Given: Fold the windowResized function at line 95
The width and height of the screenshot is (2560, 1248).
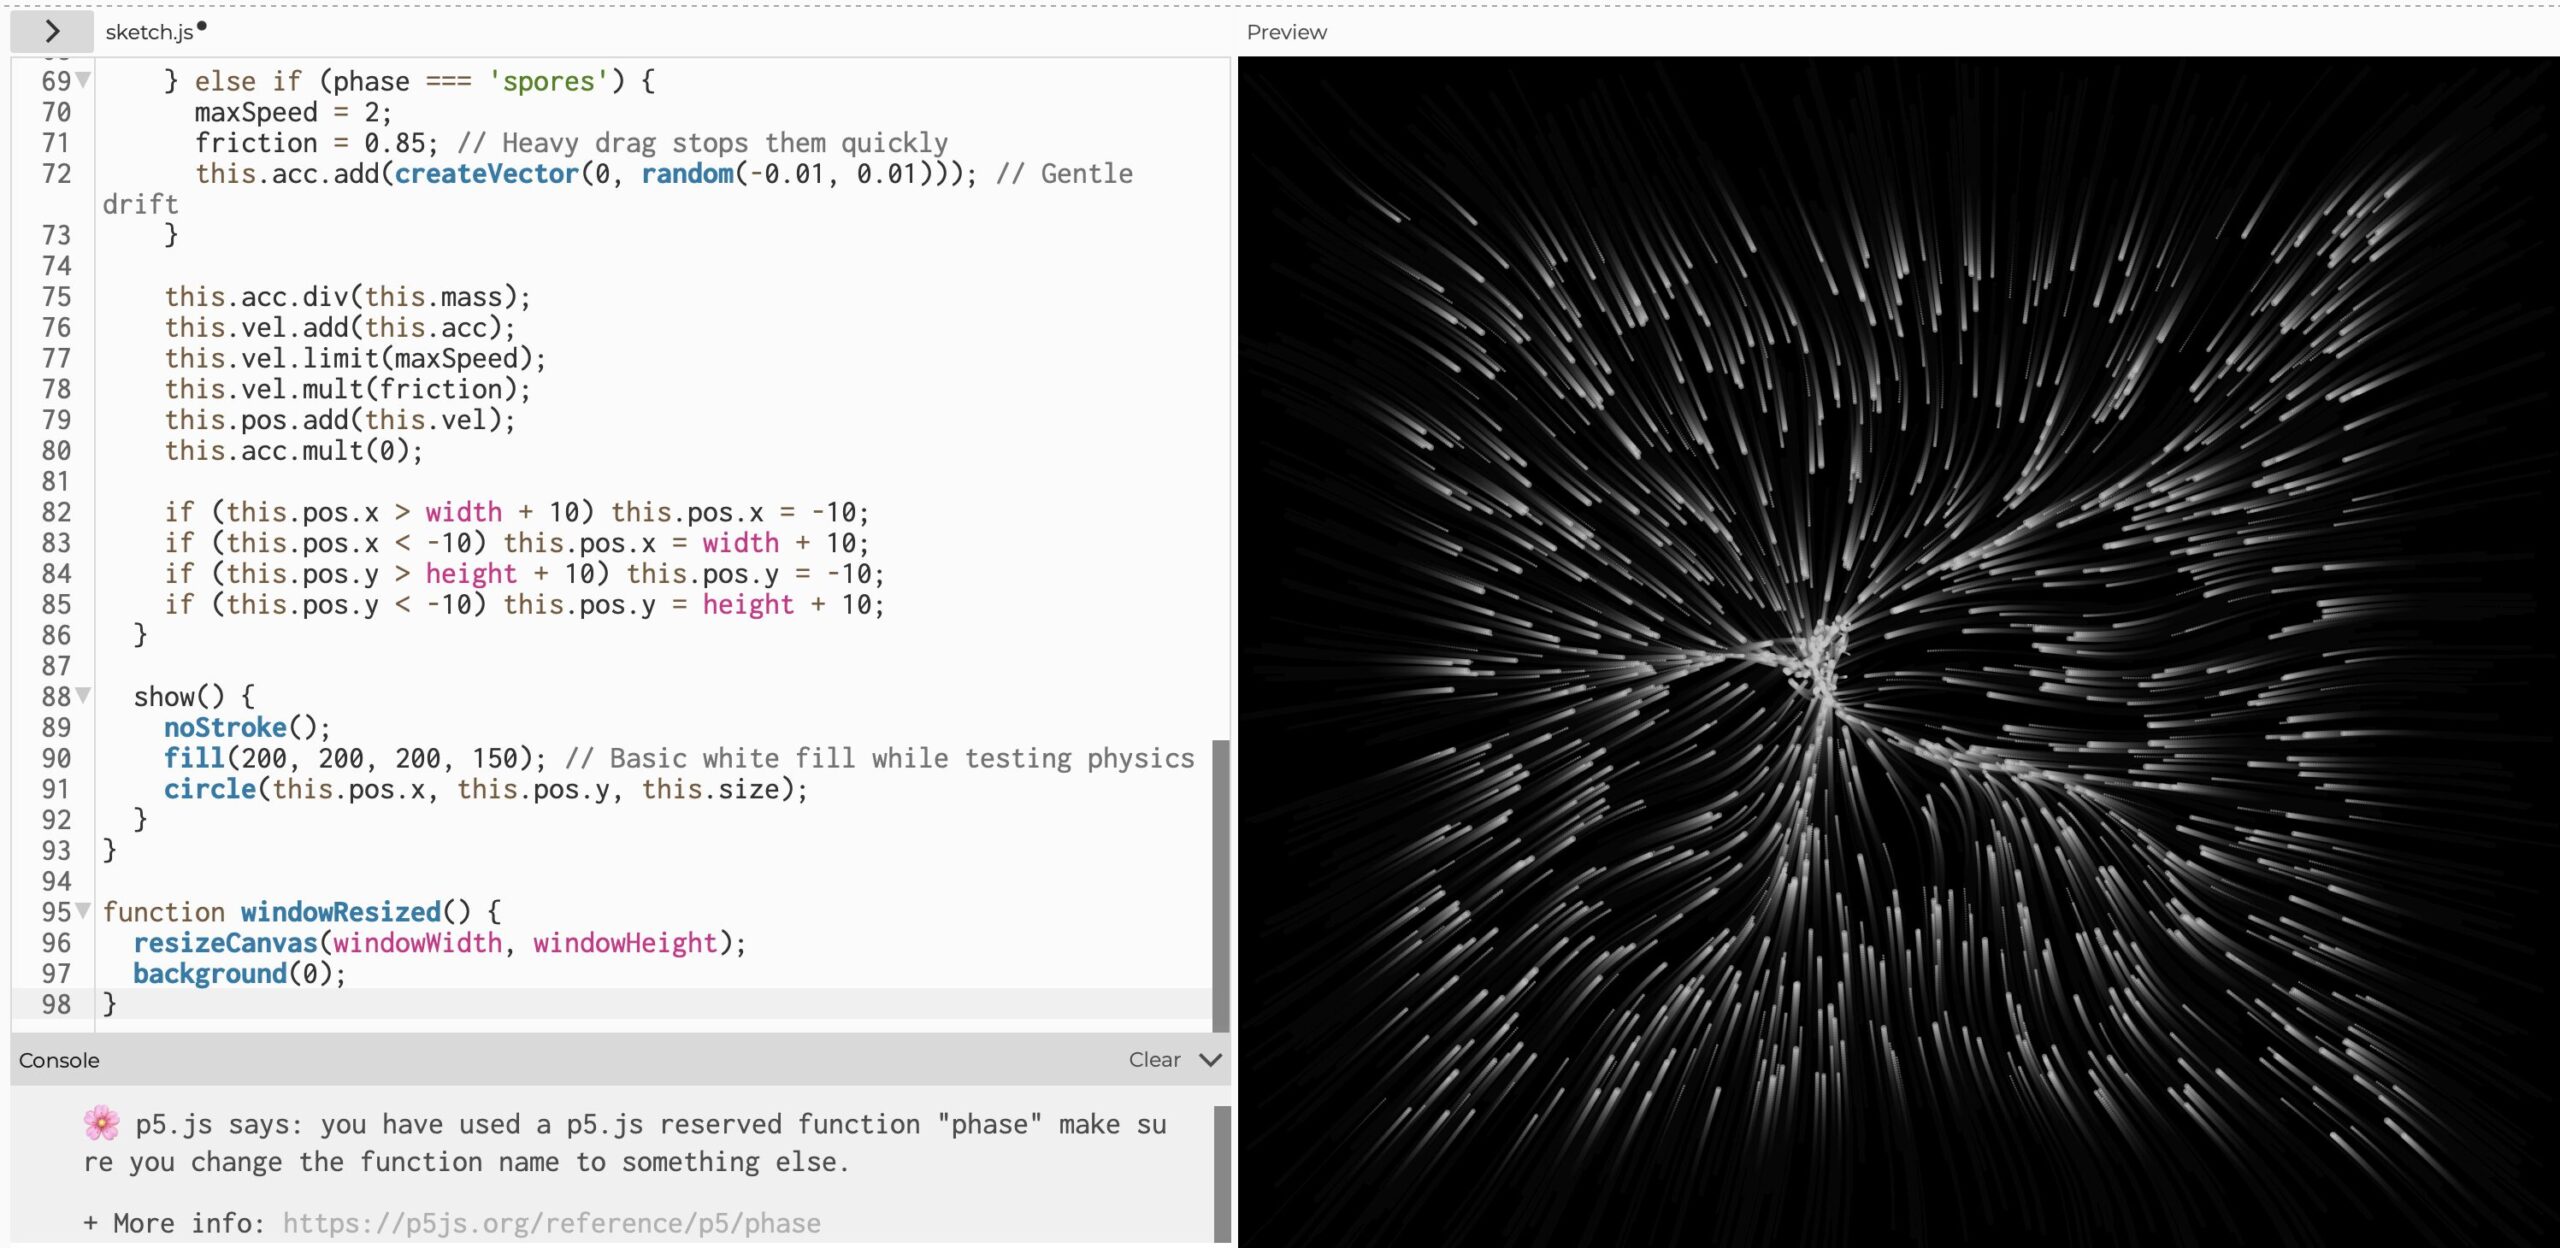Looking at the screenshot, I should point(84,910).
